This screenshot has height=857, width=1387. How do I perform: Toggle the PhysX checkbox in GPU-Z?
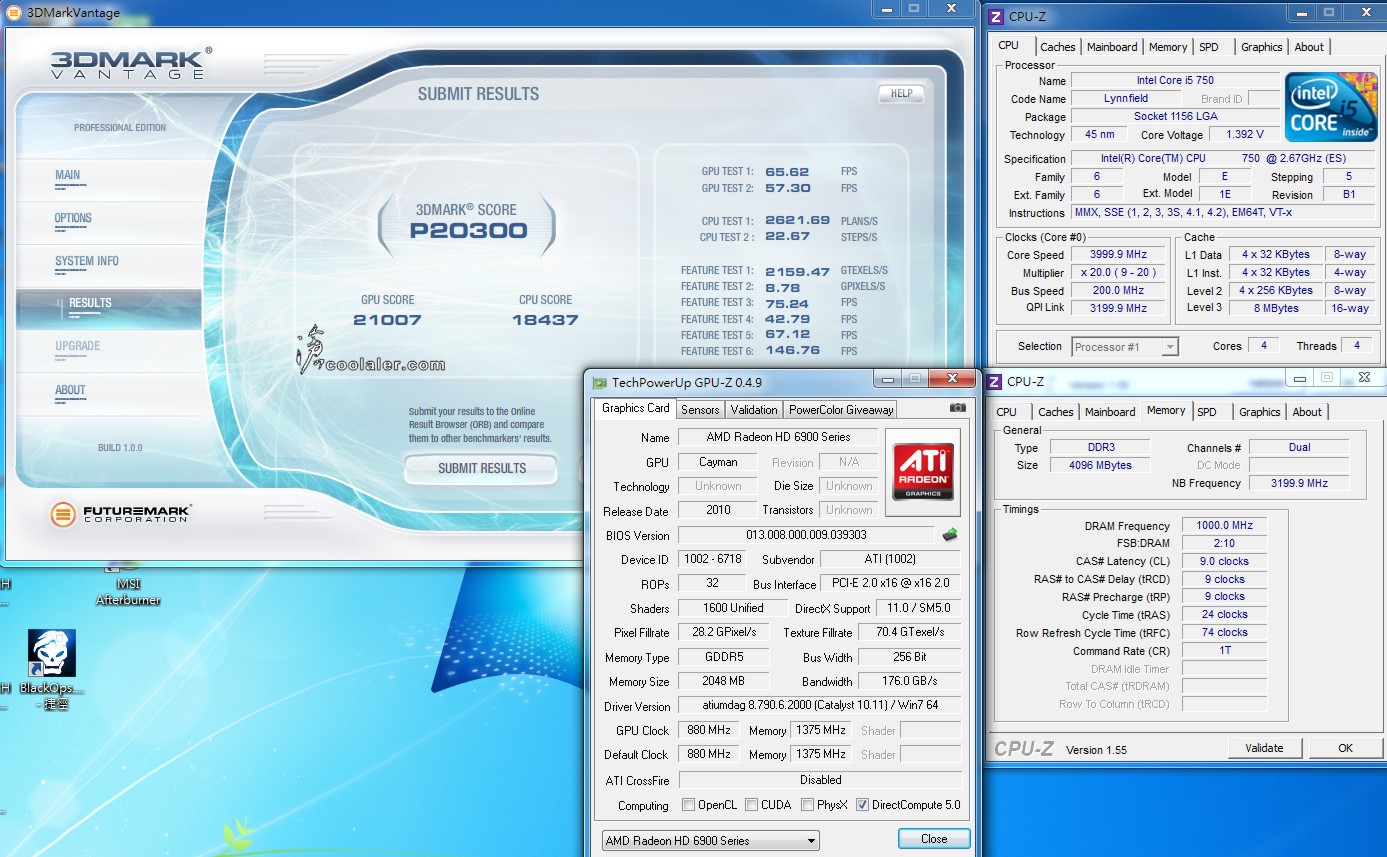coord(807,804)
